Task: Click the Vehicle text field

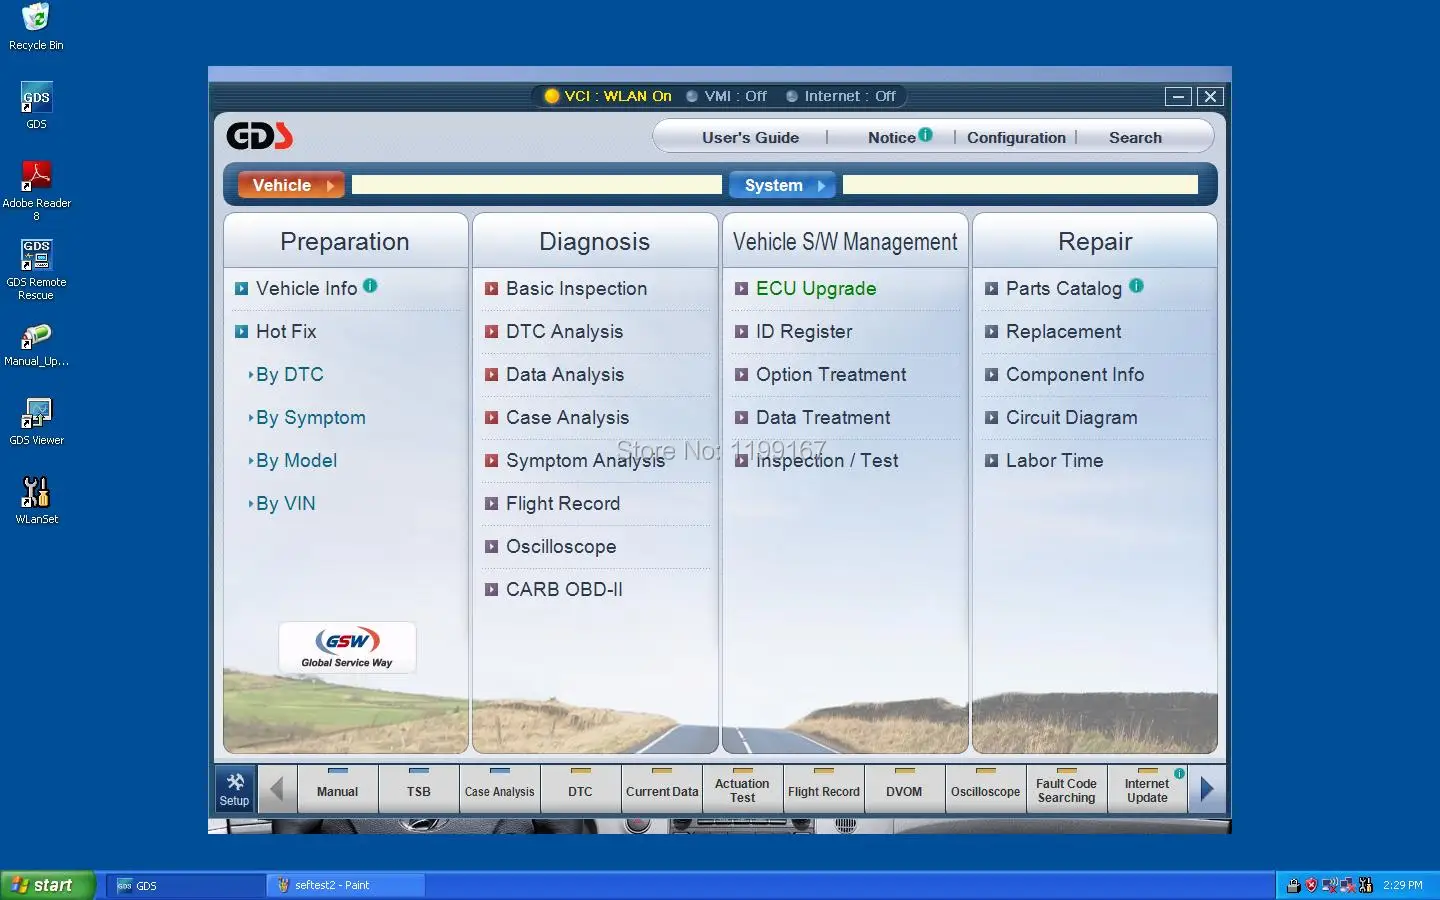Action: click(537, 185)
